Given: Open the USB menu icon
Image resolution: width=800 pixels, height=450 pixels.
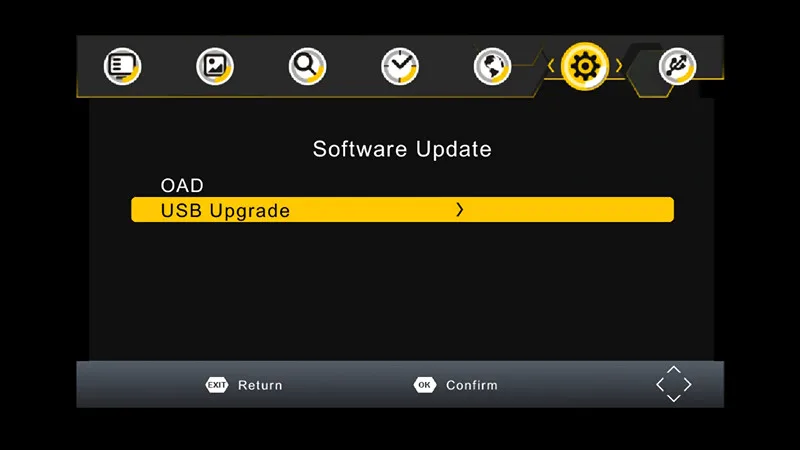Looking at the screenshot, I should point(677,66).
